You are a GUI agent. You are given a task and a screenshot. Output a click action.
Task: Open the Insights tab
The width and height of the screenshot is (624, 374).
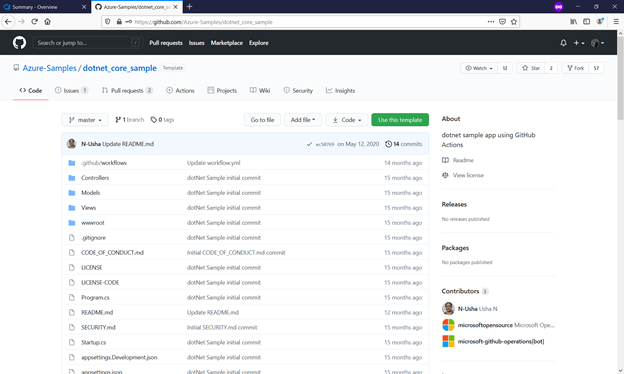pyautogui.click(x=340, y=91)
